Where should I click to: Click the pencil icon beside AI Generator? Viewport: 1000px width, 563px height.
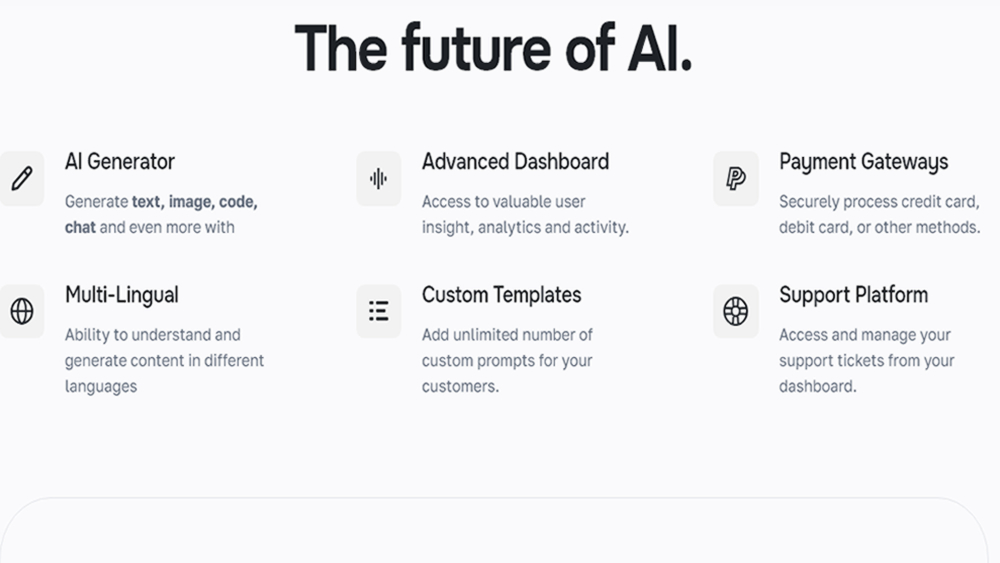[x=22, y=179]
